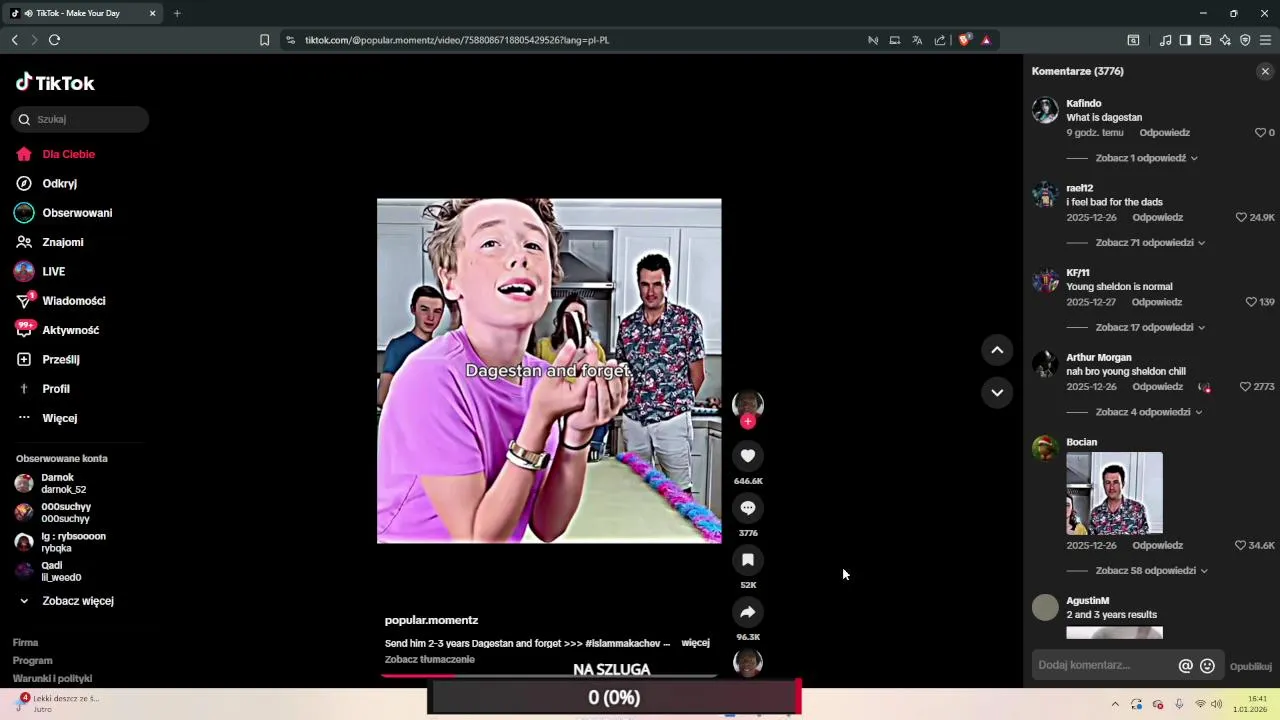
Task: Insert a mention with the @ icon
Action: (1186, 666)
